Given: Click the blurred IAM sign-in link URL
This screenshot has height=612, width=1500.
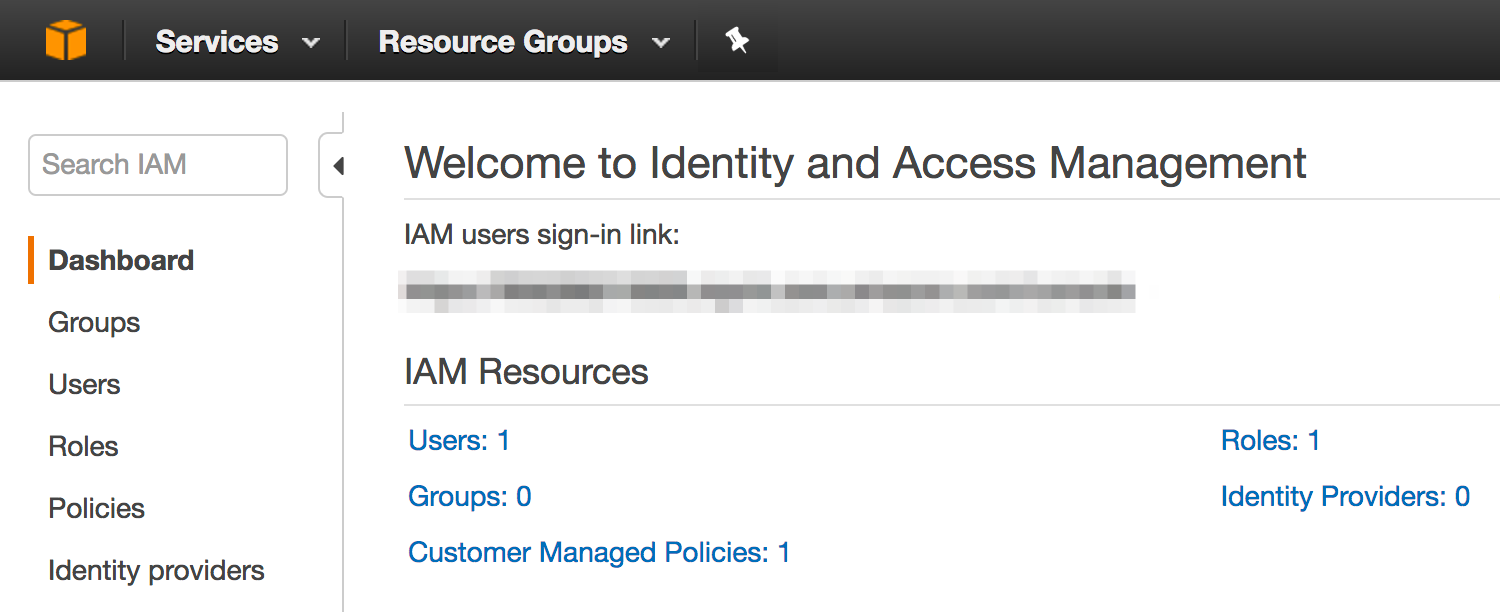Looking at the screenshot, I should pyautogui.click(x=767, y=291).
